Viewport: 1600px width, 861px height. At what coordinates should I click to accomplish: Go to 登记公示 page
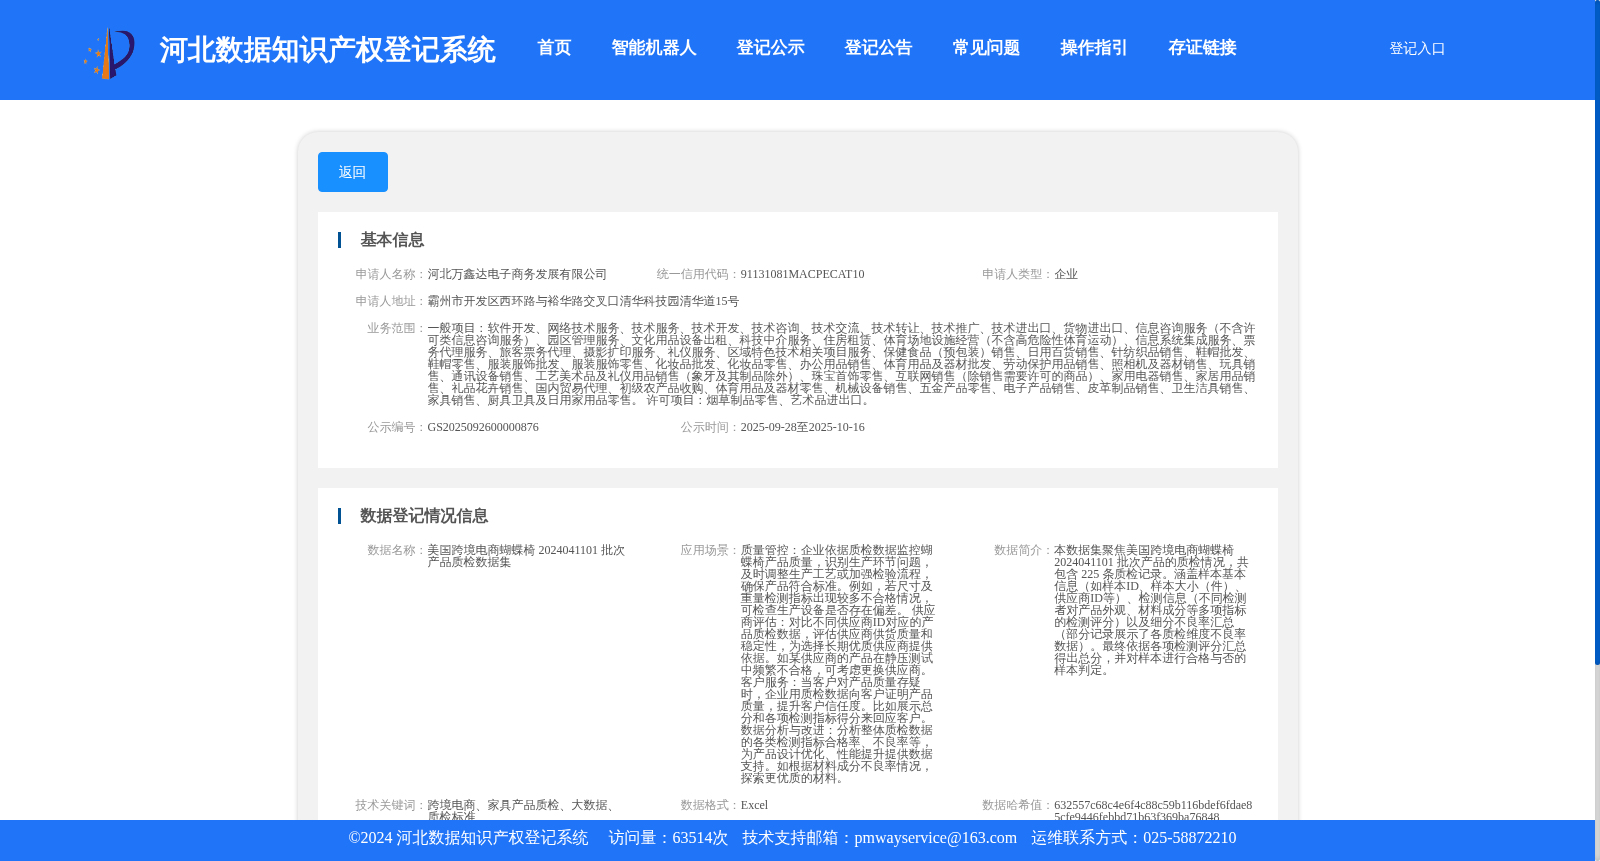click(770, 48)
